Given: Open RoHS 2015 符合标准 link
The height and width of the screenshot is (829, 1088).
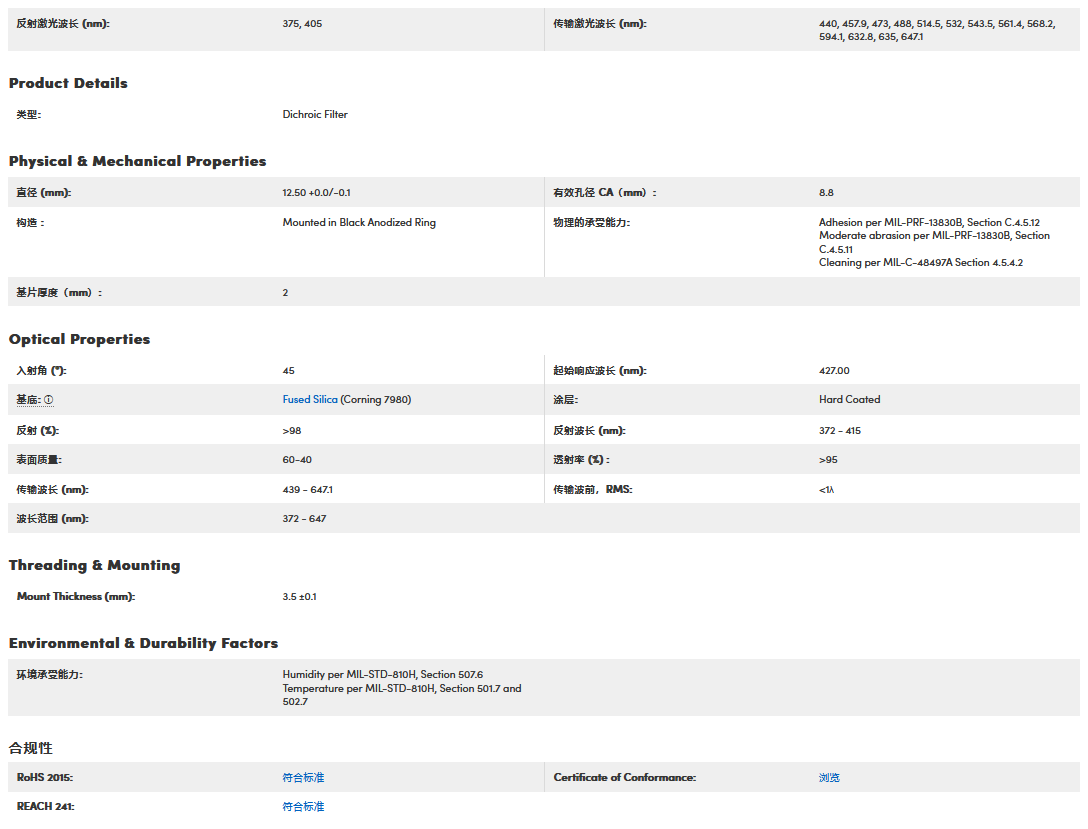Looking at the screenshot, I should click(x=303, y=778).
